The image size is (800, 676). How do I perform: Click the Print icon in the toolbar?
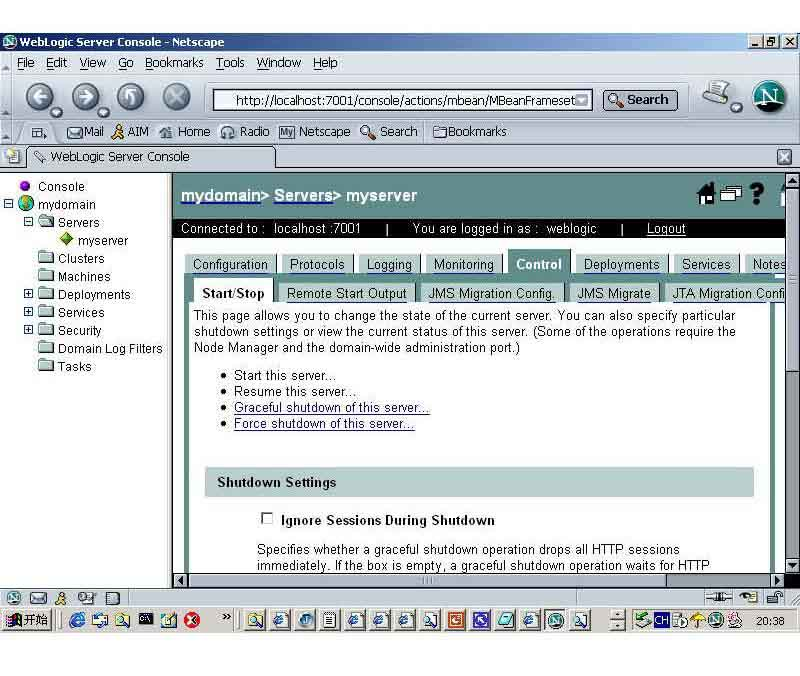(x=717, y=93)
